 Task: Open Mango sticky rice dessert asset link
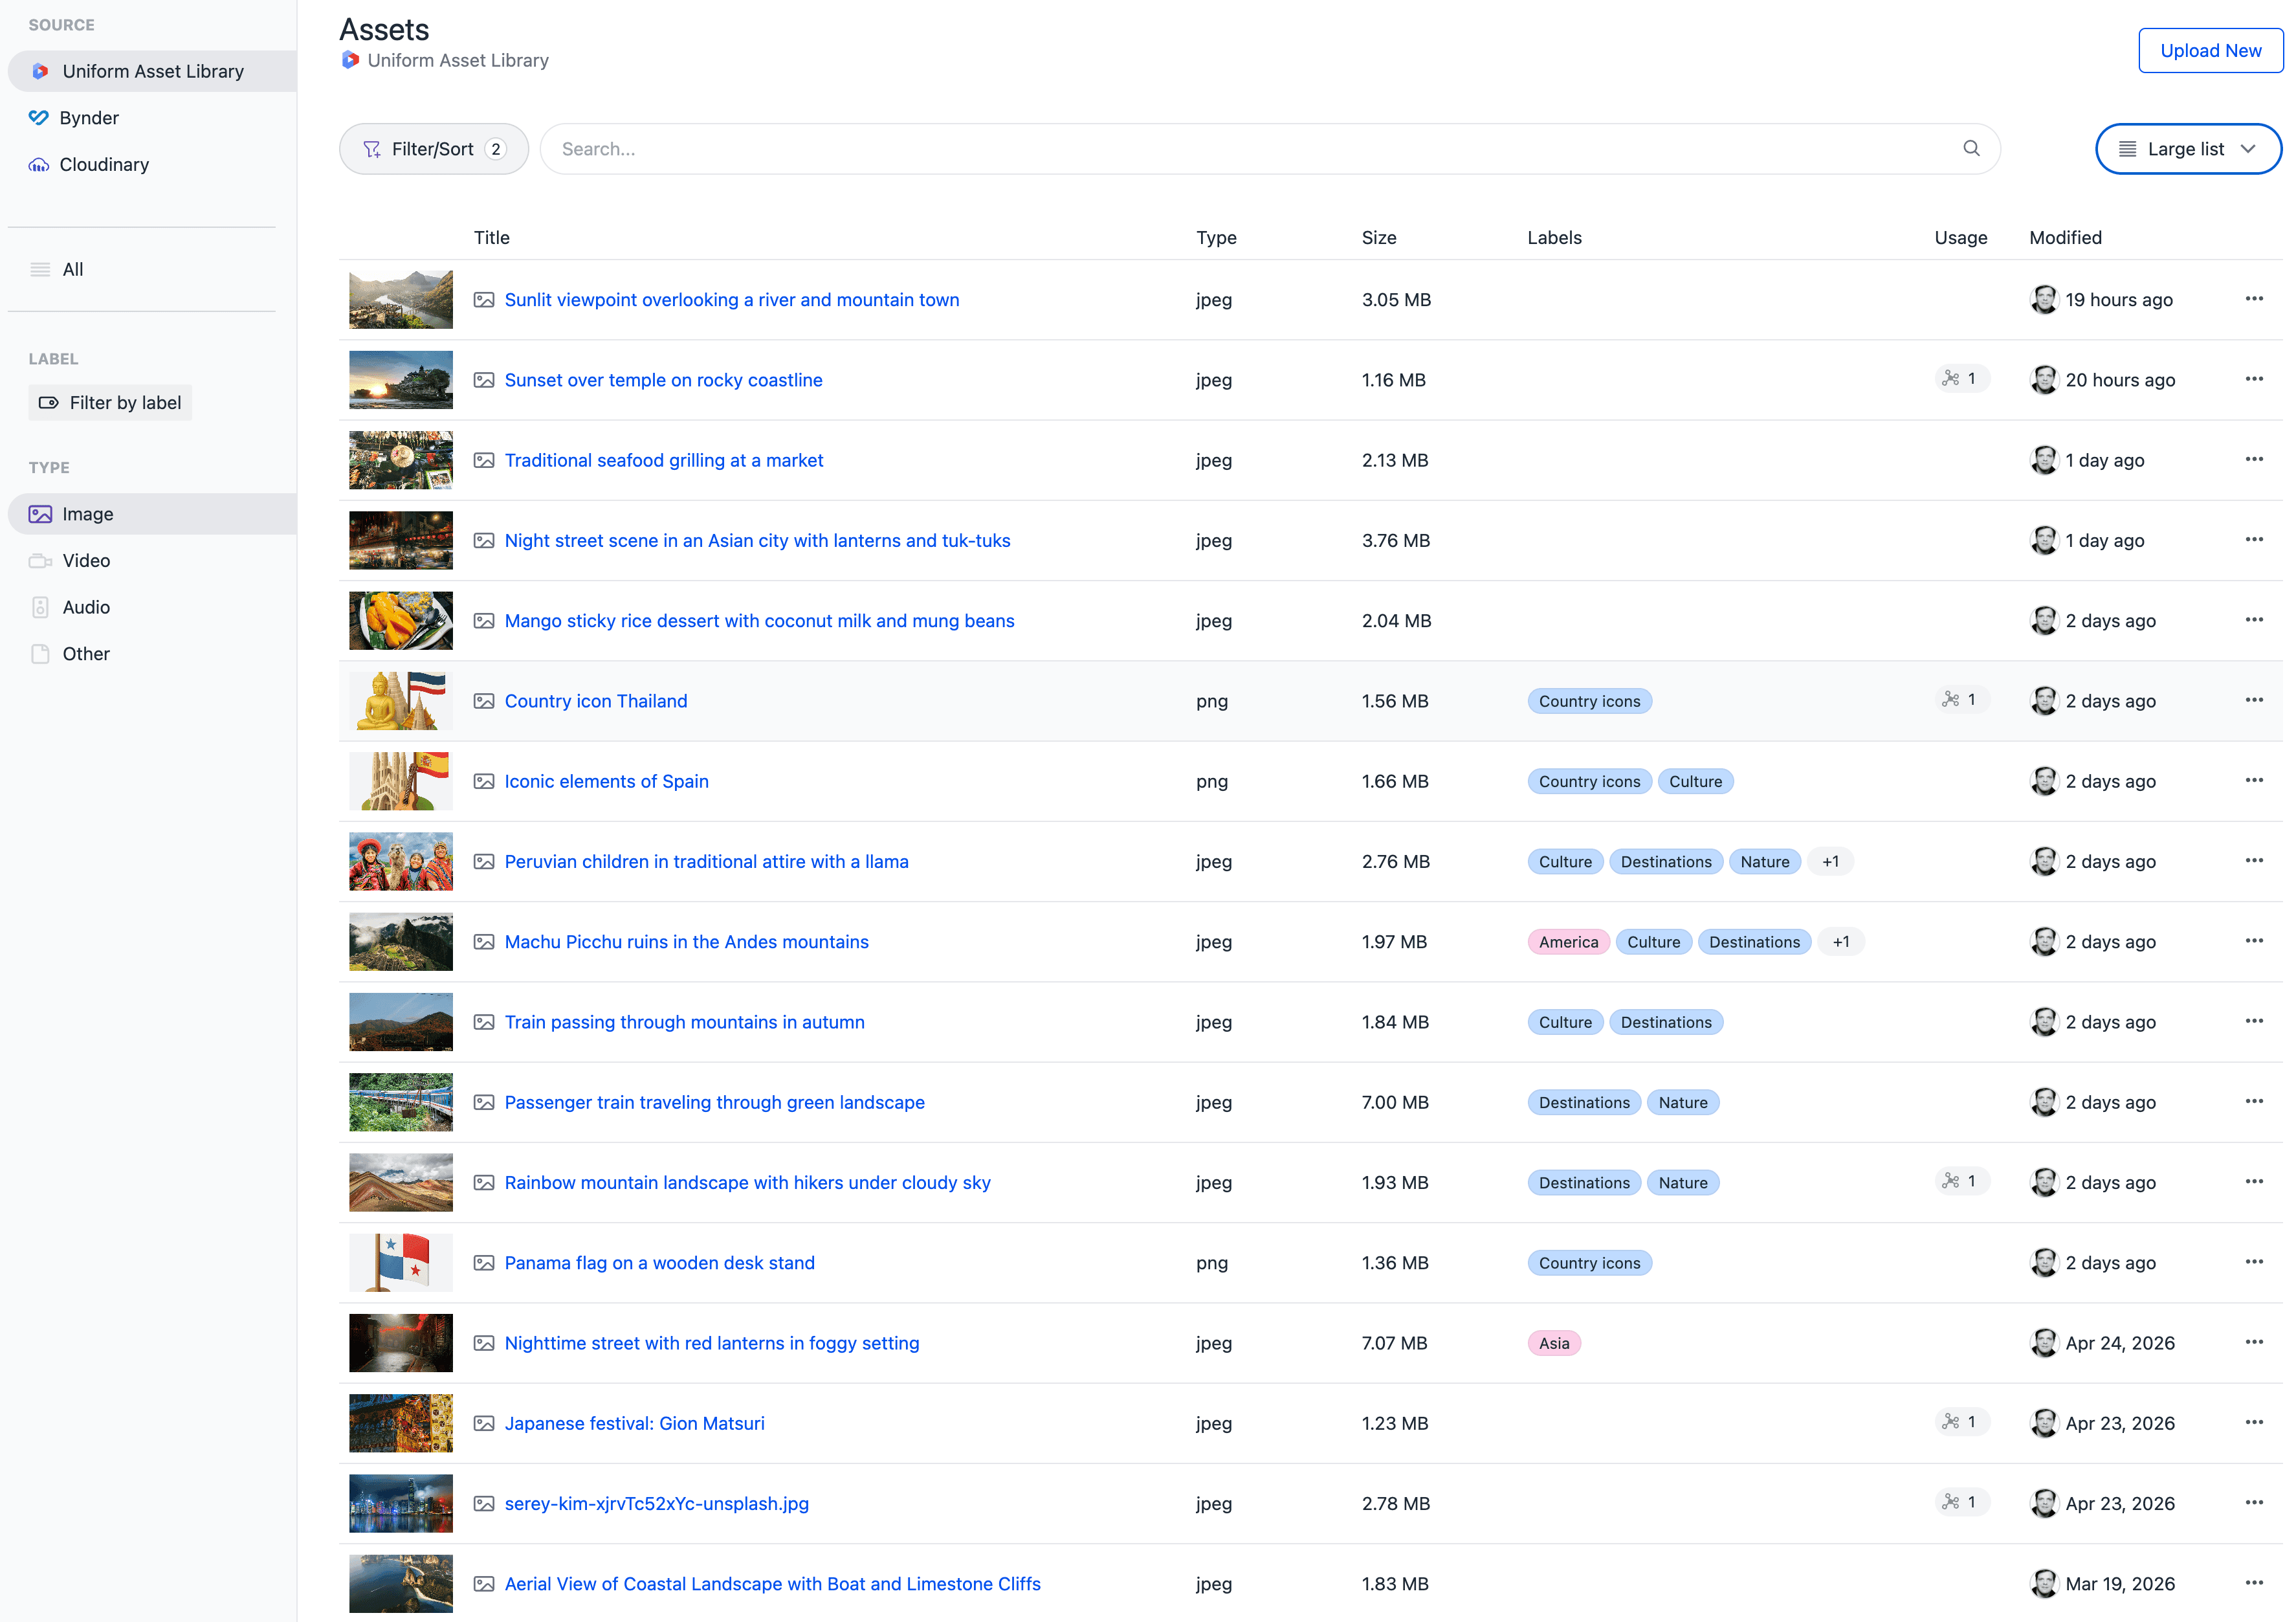pyautogui.click(x=760, y=621)
